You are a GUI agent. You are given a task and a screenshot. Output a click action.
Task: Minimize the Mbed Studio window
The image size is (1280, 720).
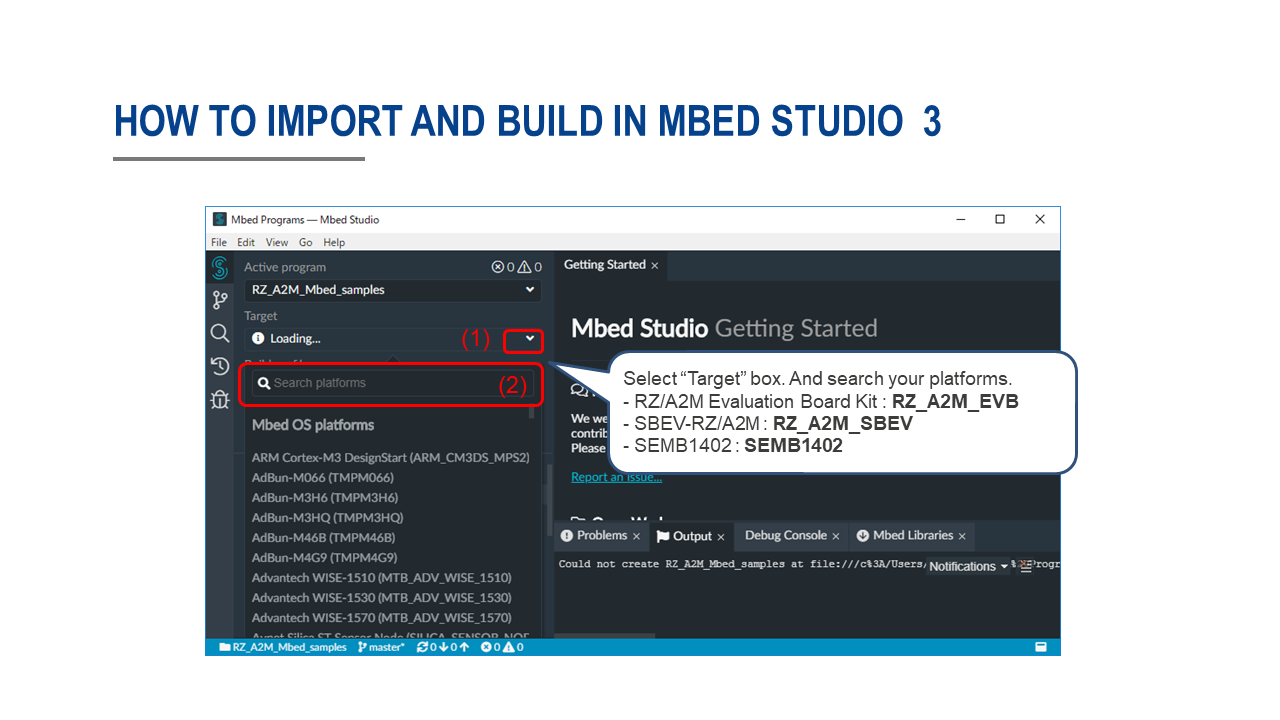[961, 219]
